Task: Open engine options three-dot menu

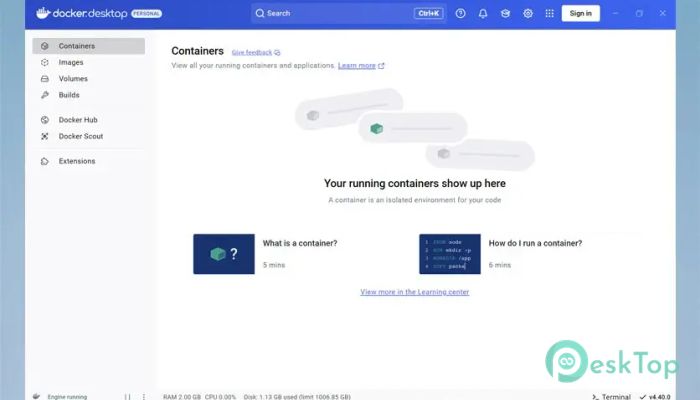Action: (x=144, y=396)
